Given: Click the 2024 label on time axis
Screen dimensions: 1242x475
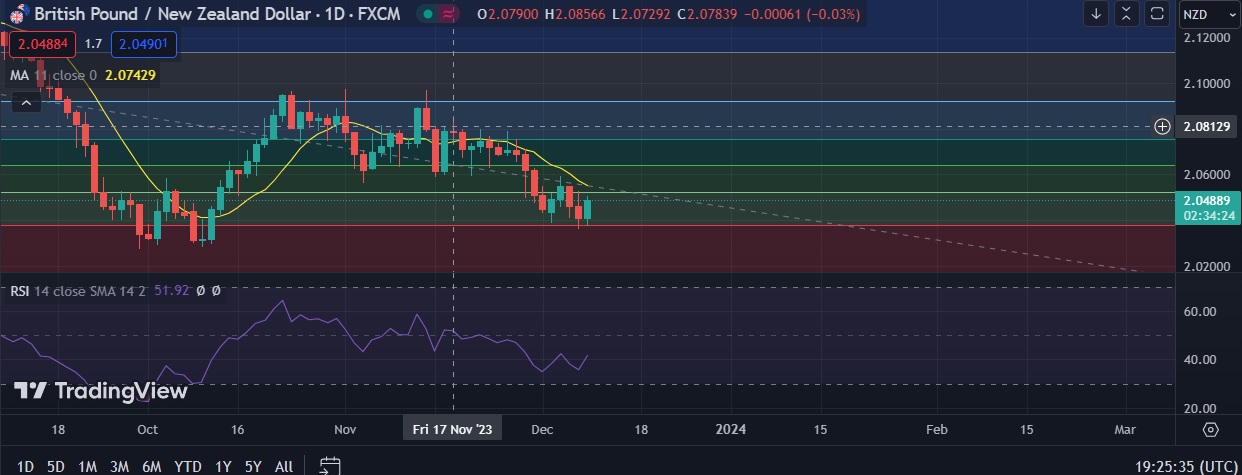Looking at the screenshot, I should click(732, 429).
